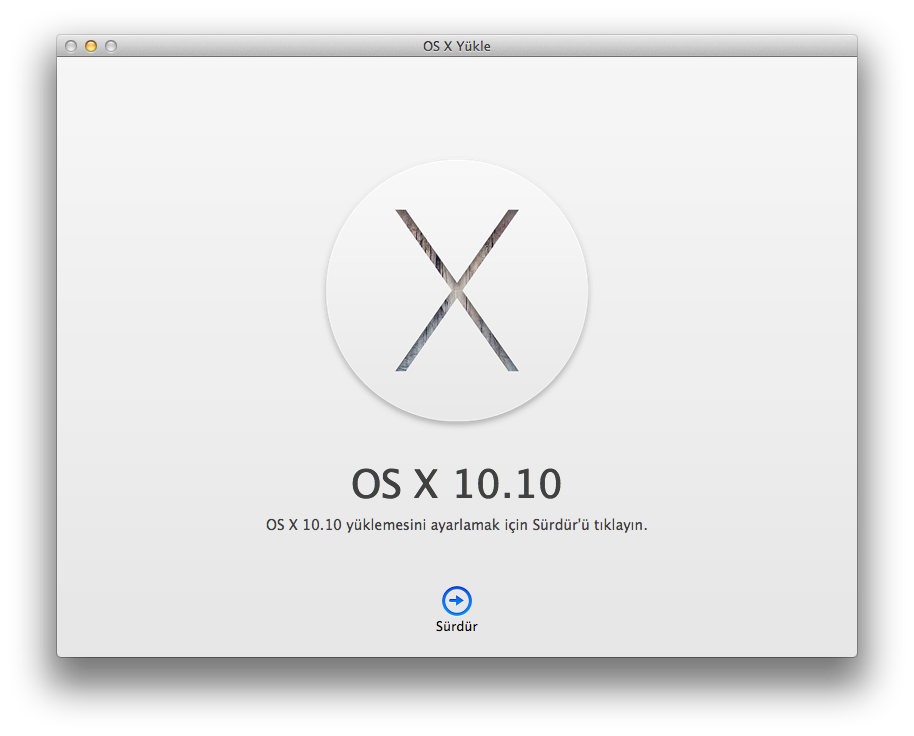Click the bottom edge of the logo circle
This screenshot has width=914, height=736.
coord(457,418)
